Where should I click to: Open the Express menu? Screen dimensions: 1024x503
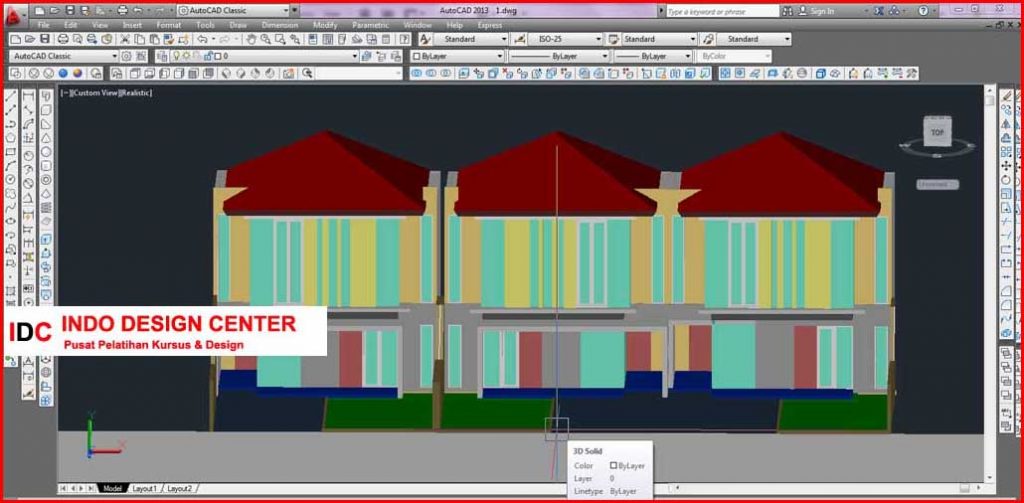click(490, 25)
